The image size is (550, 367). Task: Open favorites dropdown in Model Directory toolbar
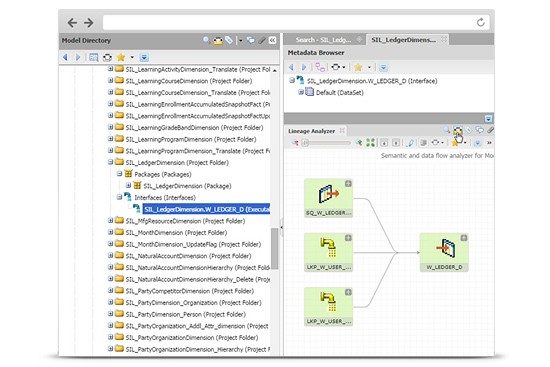132,57
